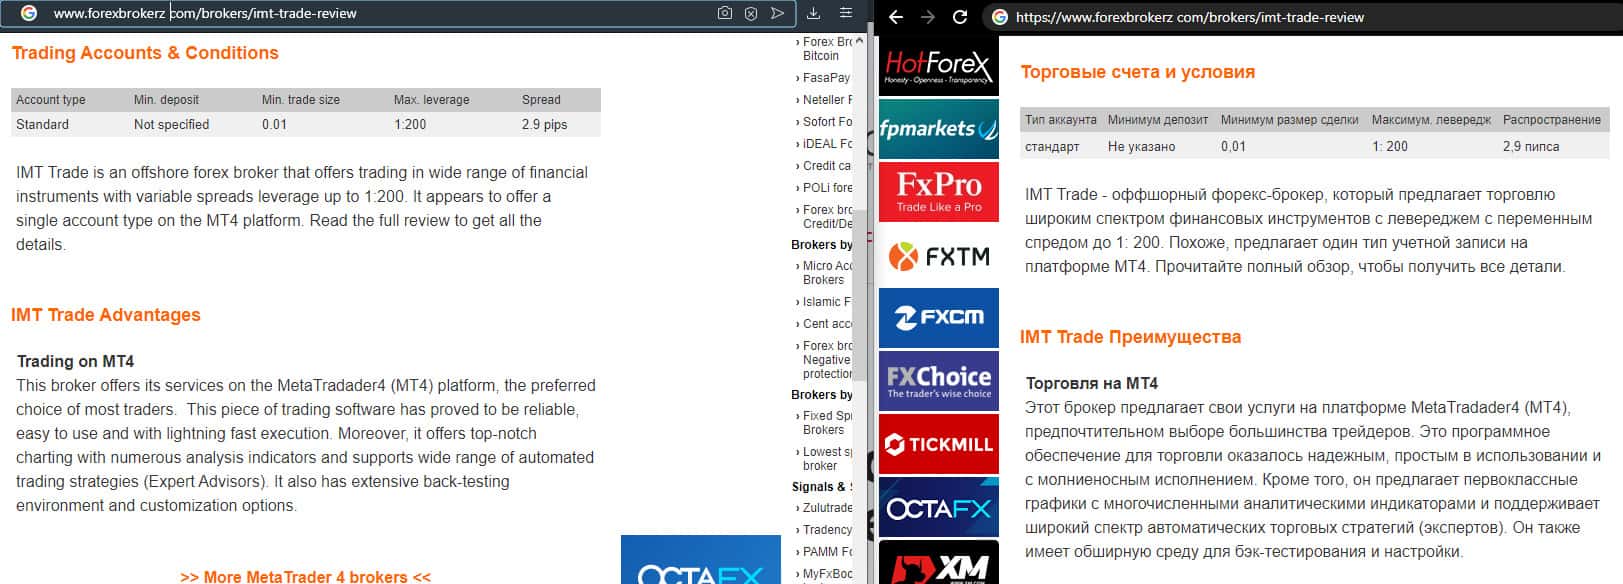Click the OctaFX ad in the left page
1623x584 pixels.
point(700,560)
